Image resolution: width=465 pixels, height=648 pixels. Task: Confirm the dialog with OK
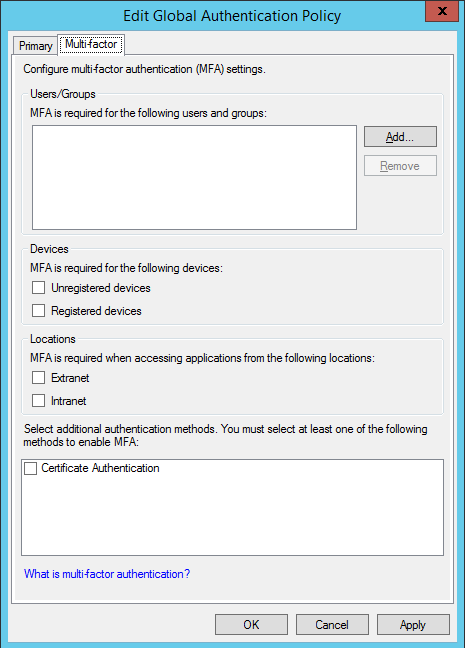[x=251, y=624]
